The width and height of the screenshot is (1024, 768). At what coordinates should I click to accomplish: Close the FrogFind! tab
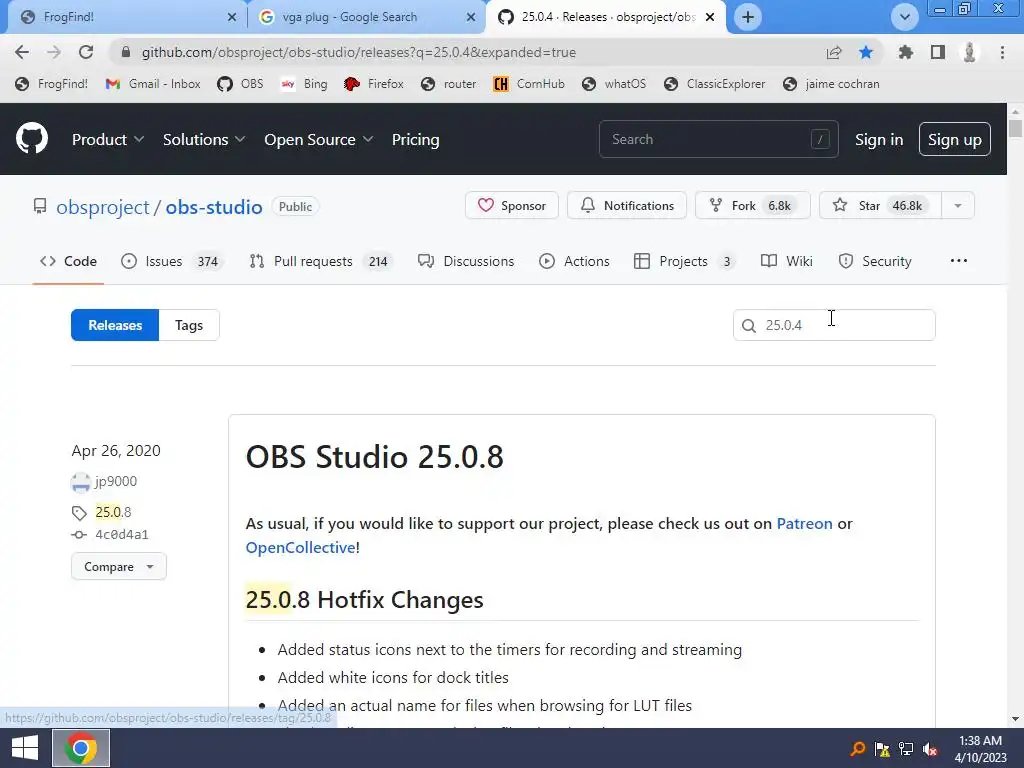pyautogui.click(x=232, y=17)
